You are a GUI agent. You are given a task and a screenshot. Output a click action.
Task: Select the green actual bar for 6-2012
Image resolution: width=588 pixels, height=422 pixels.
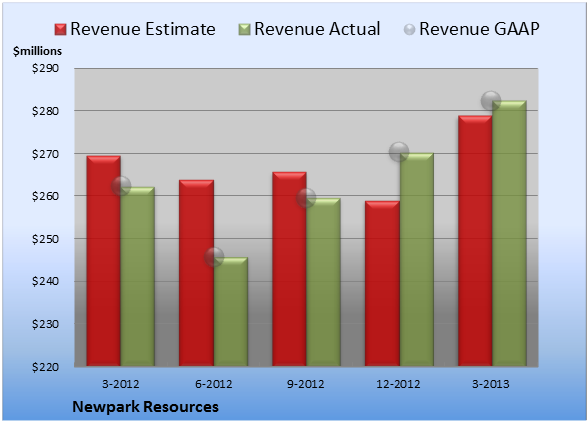point(231,311)
